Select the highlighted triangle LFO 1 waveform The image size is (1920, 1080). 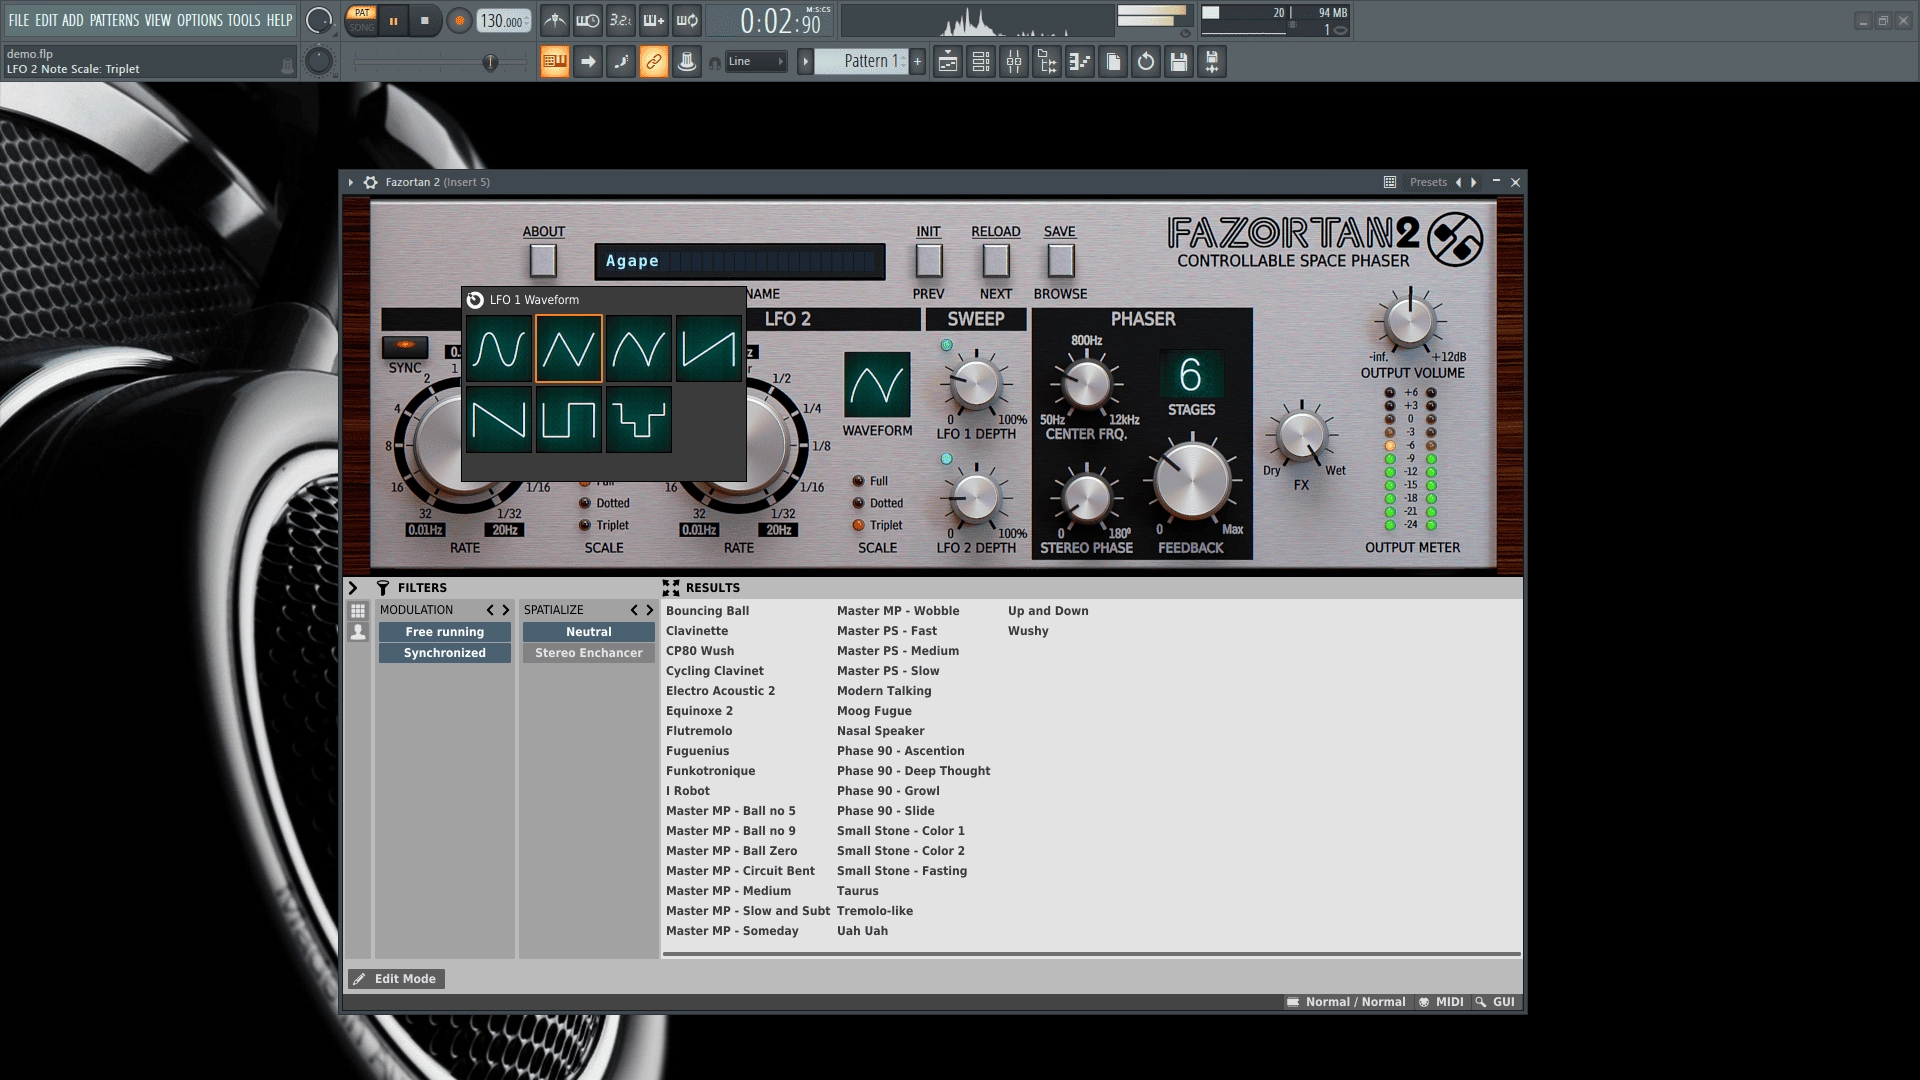click(569, 349)
